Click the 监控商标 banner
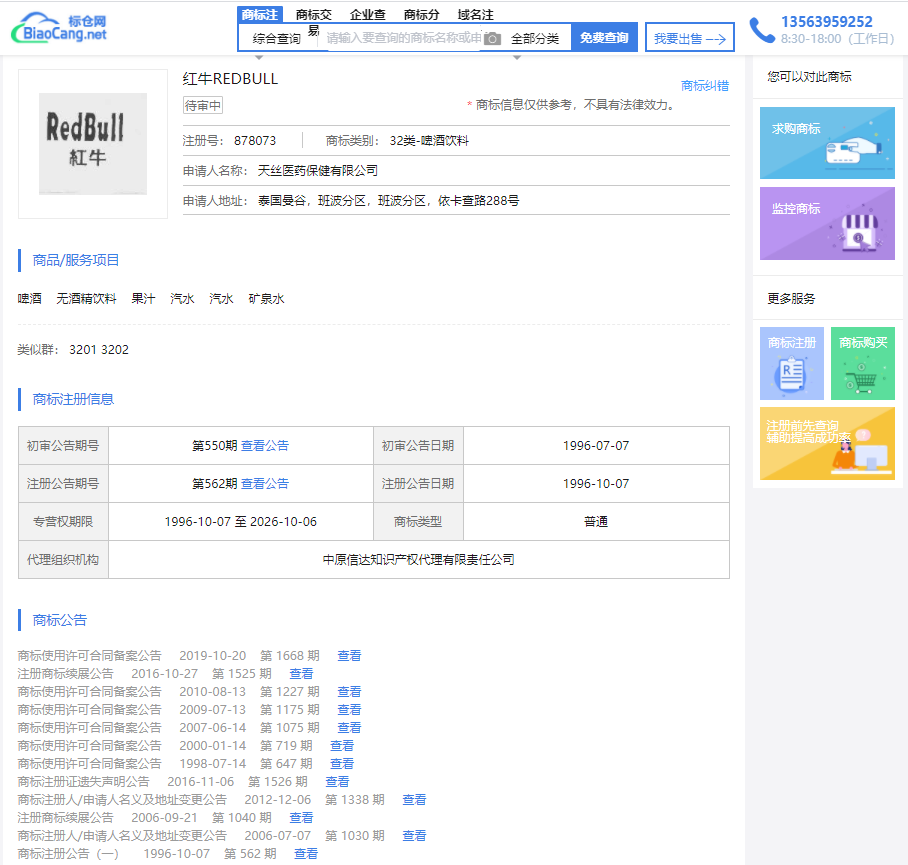Image resolution: width=908 pixels, height=865 pixels. [827, 223]
